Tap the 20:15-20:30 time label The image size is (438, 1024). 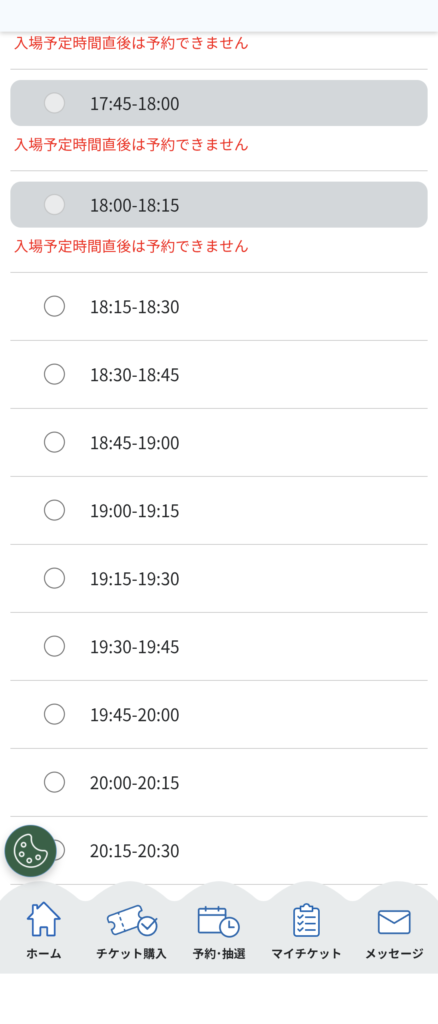click(134, 851)
